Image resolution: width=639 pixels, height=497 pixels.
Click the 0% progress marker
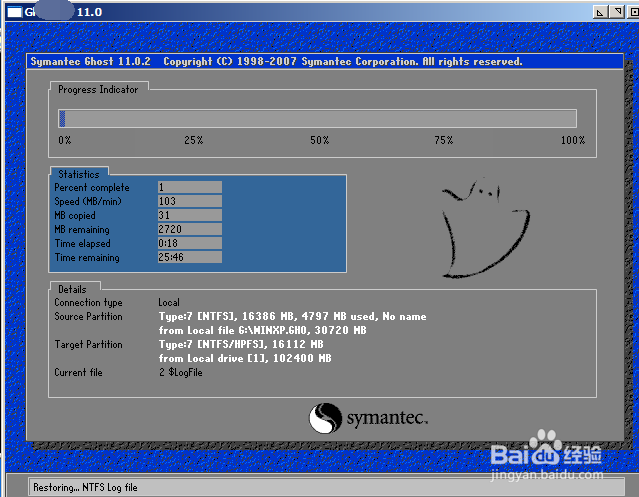coord(65,140)
